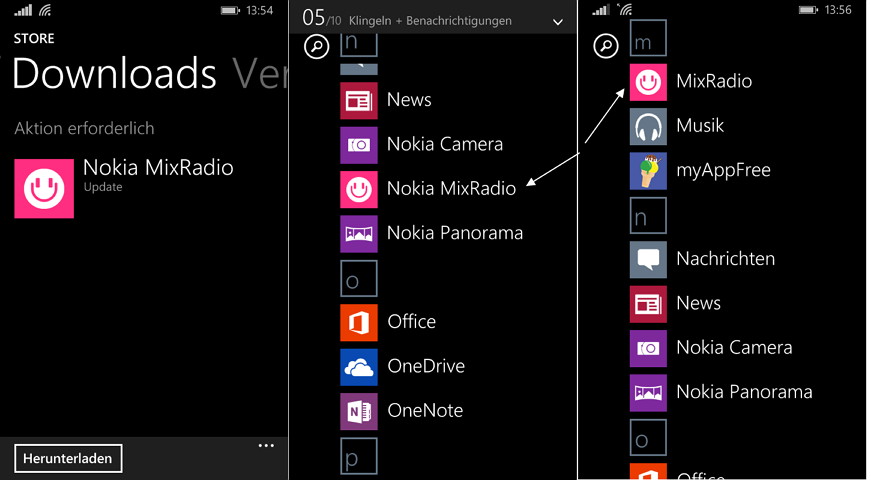Open the OneDrive cloud icon
Screen dimensions: 871x480
[359, 367]
